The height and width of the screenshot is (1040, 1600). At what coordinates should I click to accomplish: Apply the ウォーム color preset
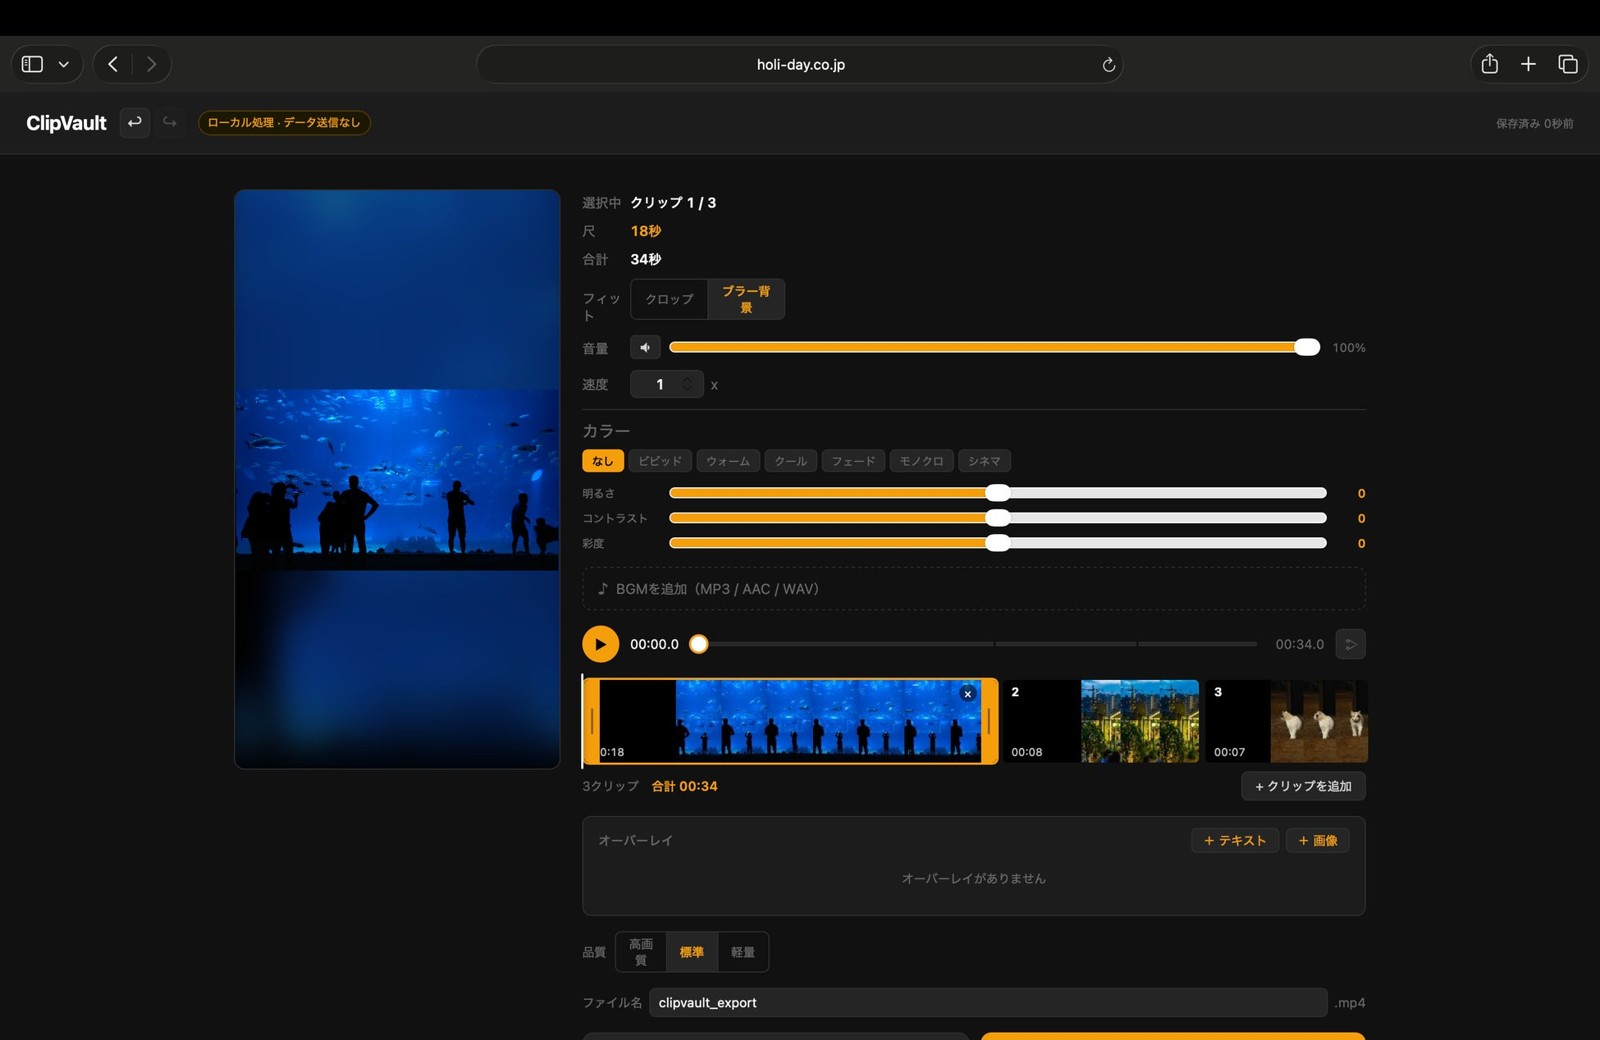click(728, 461)
